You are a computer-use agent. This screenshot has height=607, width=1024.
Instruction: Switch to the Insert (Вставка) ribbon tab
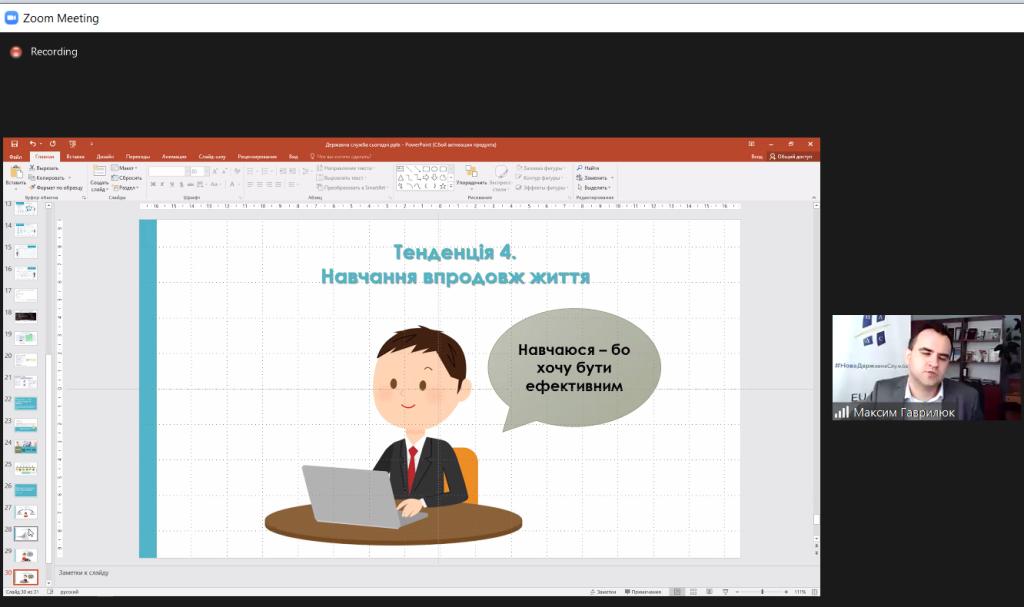75,157
